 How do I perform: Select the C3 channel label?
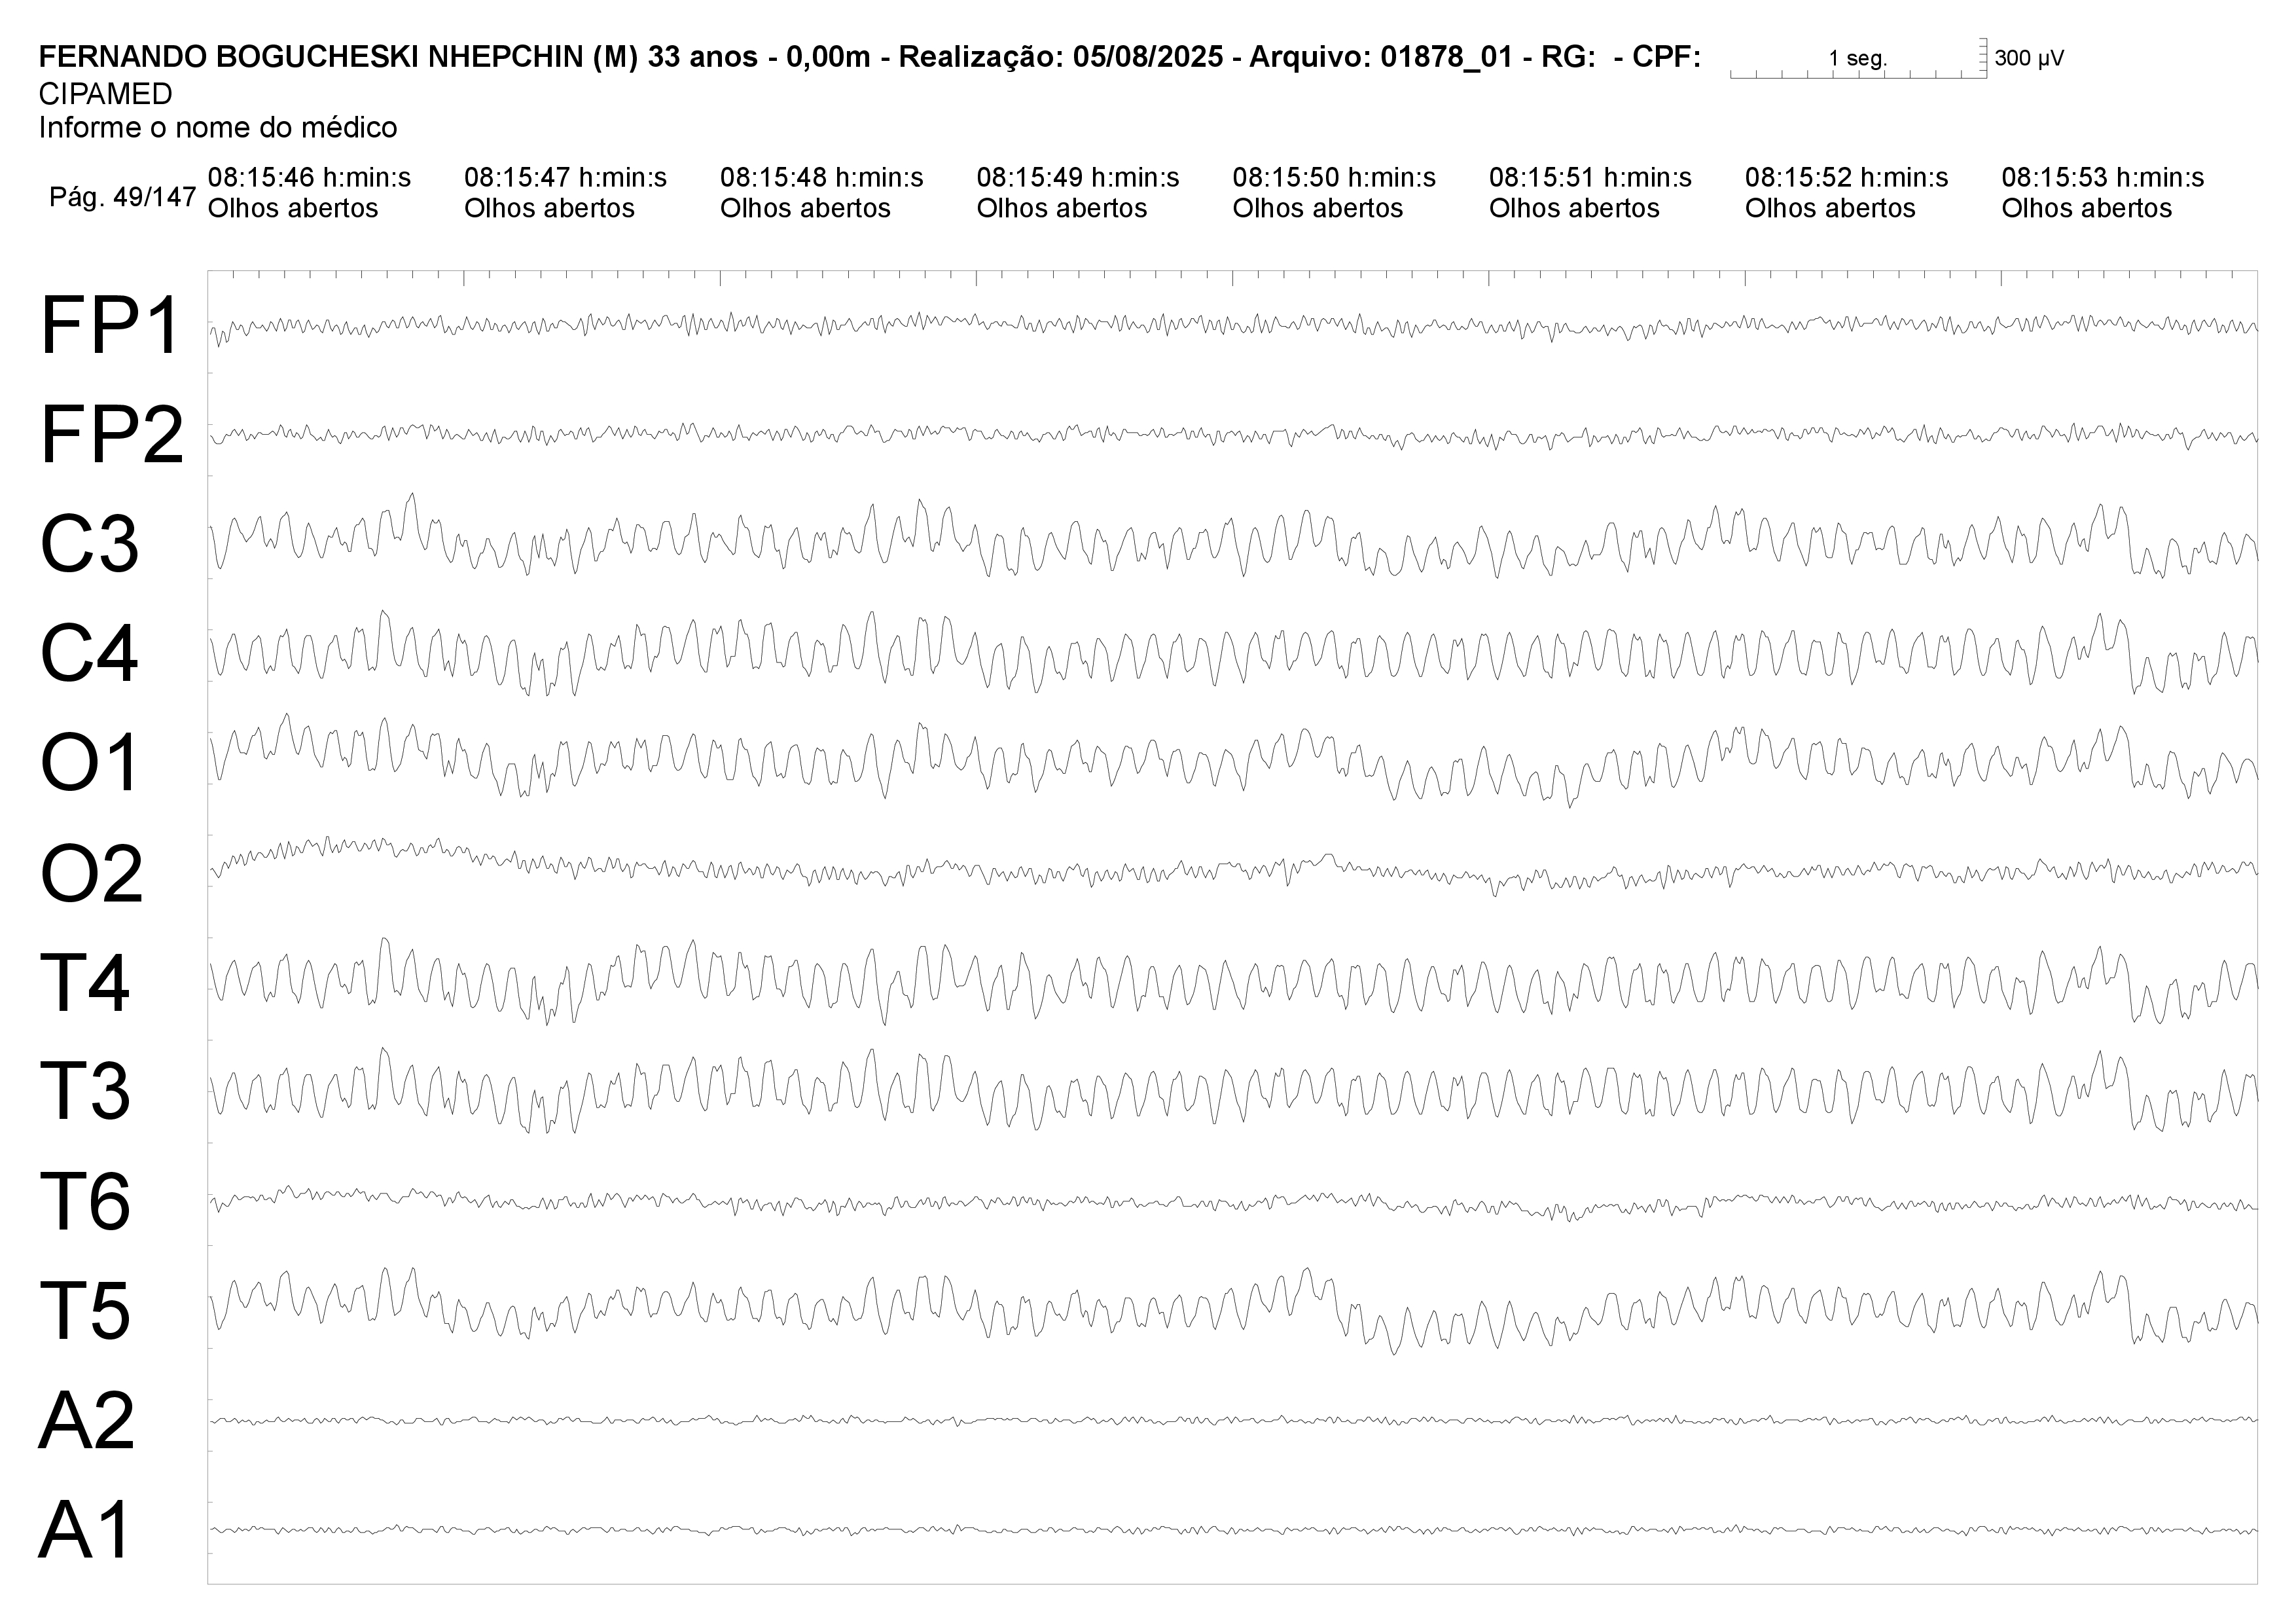pos(89,545)
